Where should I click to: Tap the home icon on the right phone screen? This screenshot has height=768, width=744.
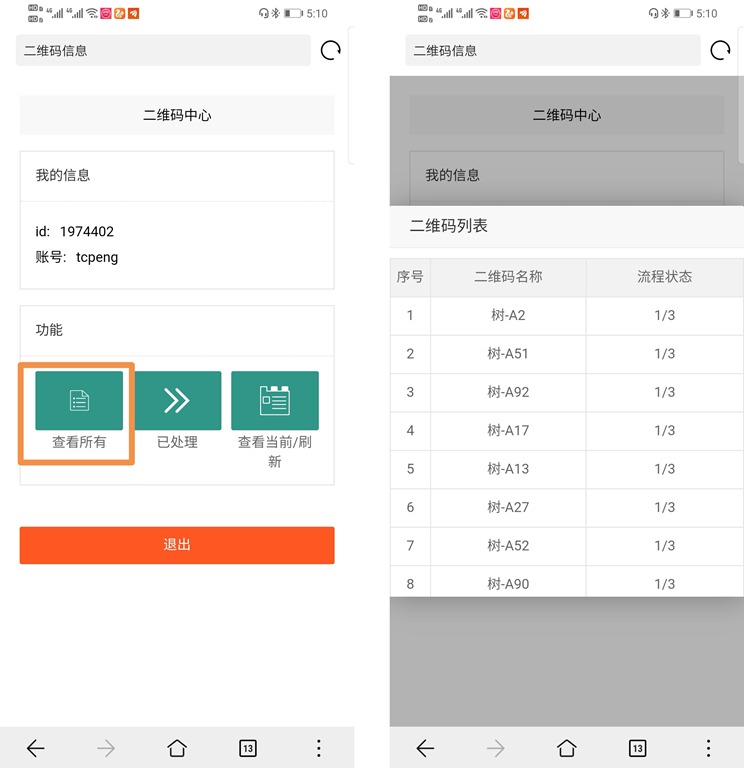pyautogui.click(x=567, y=748)
